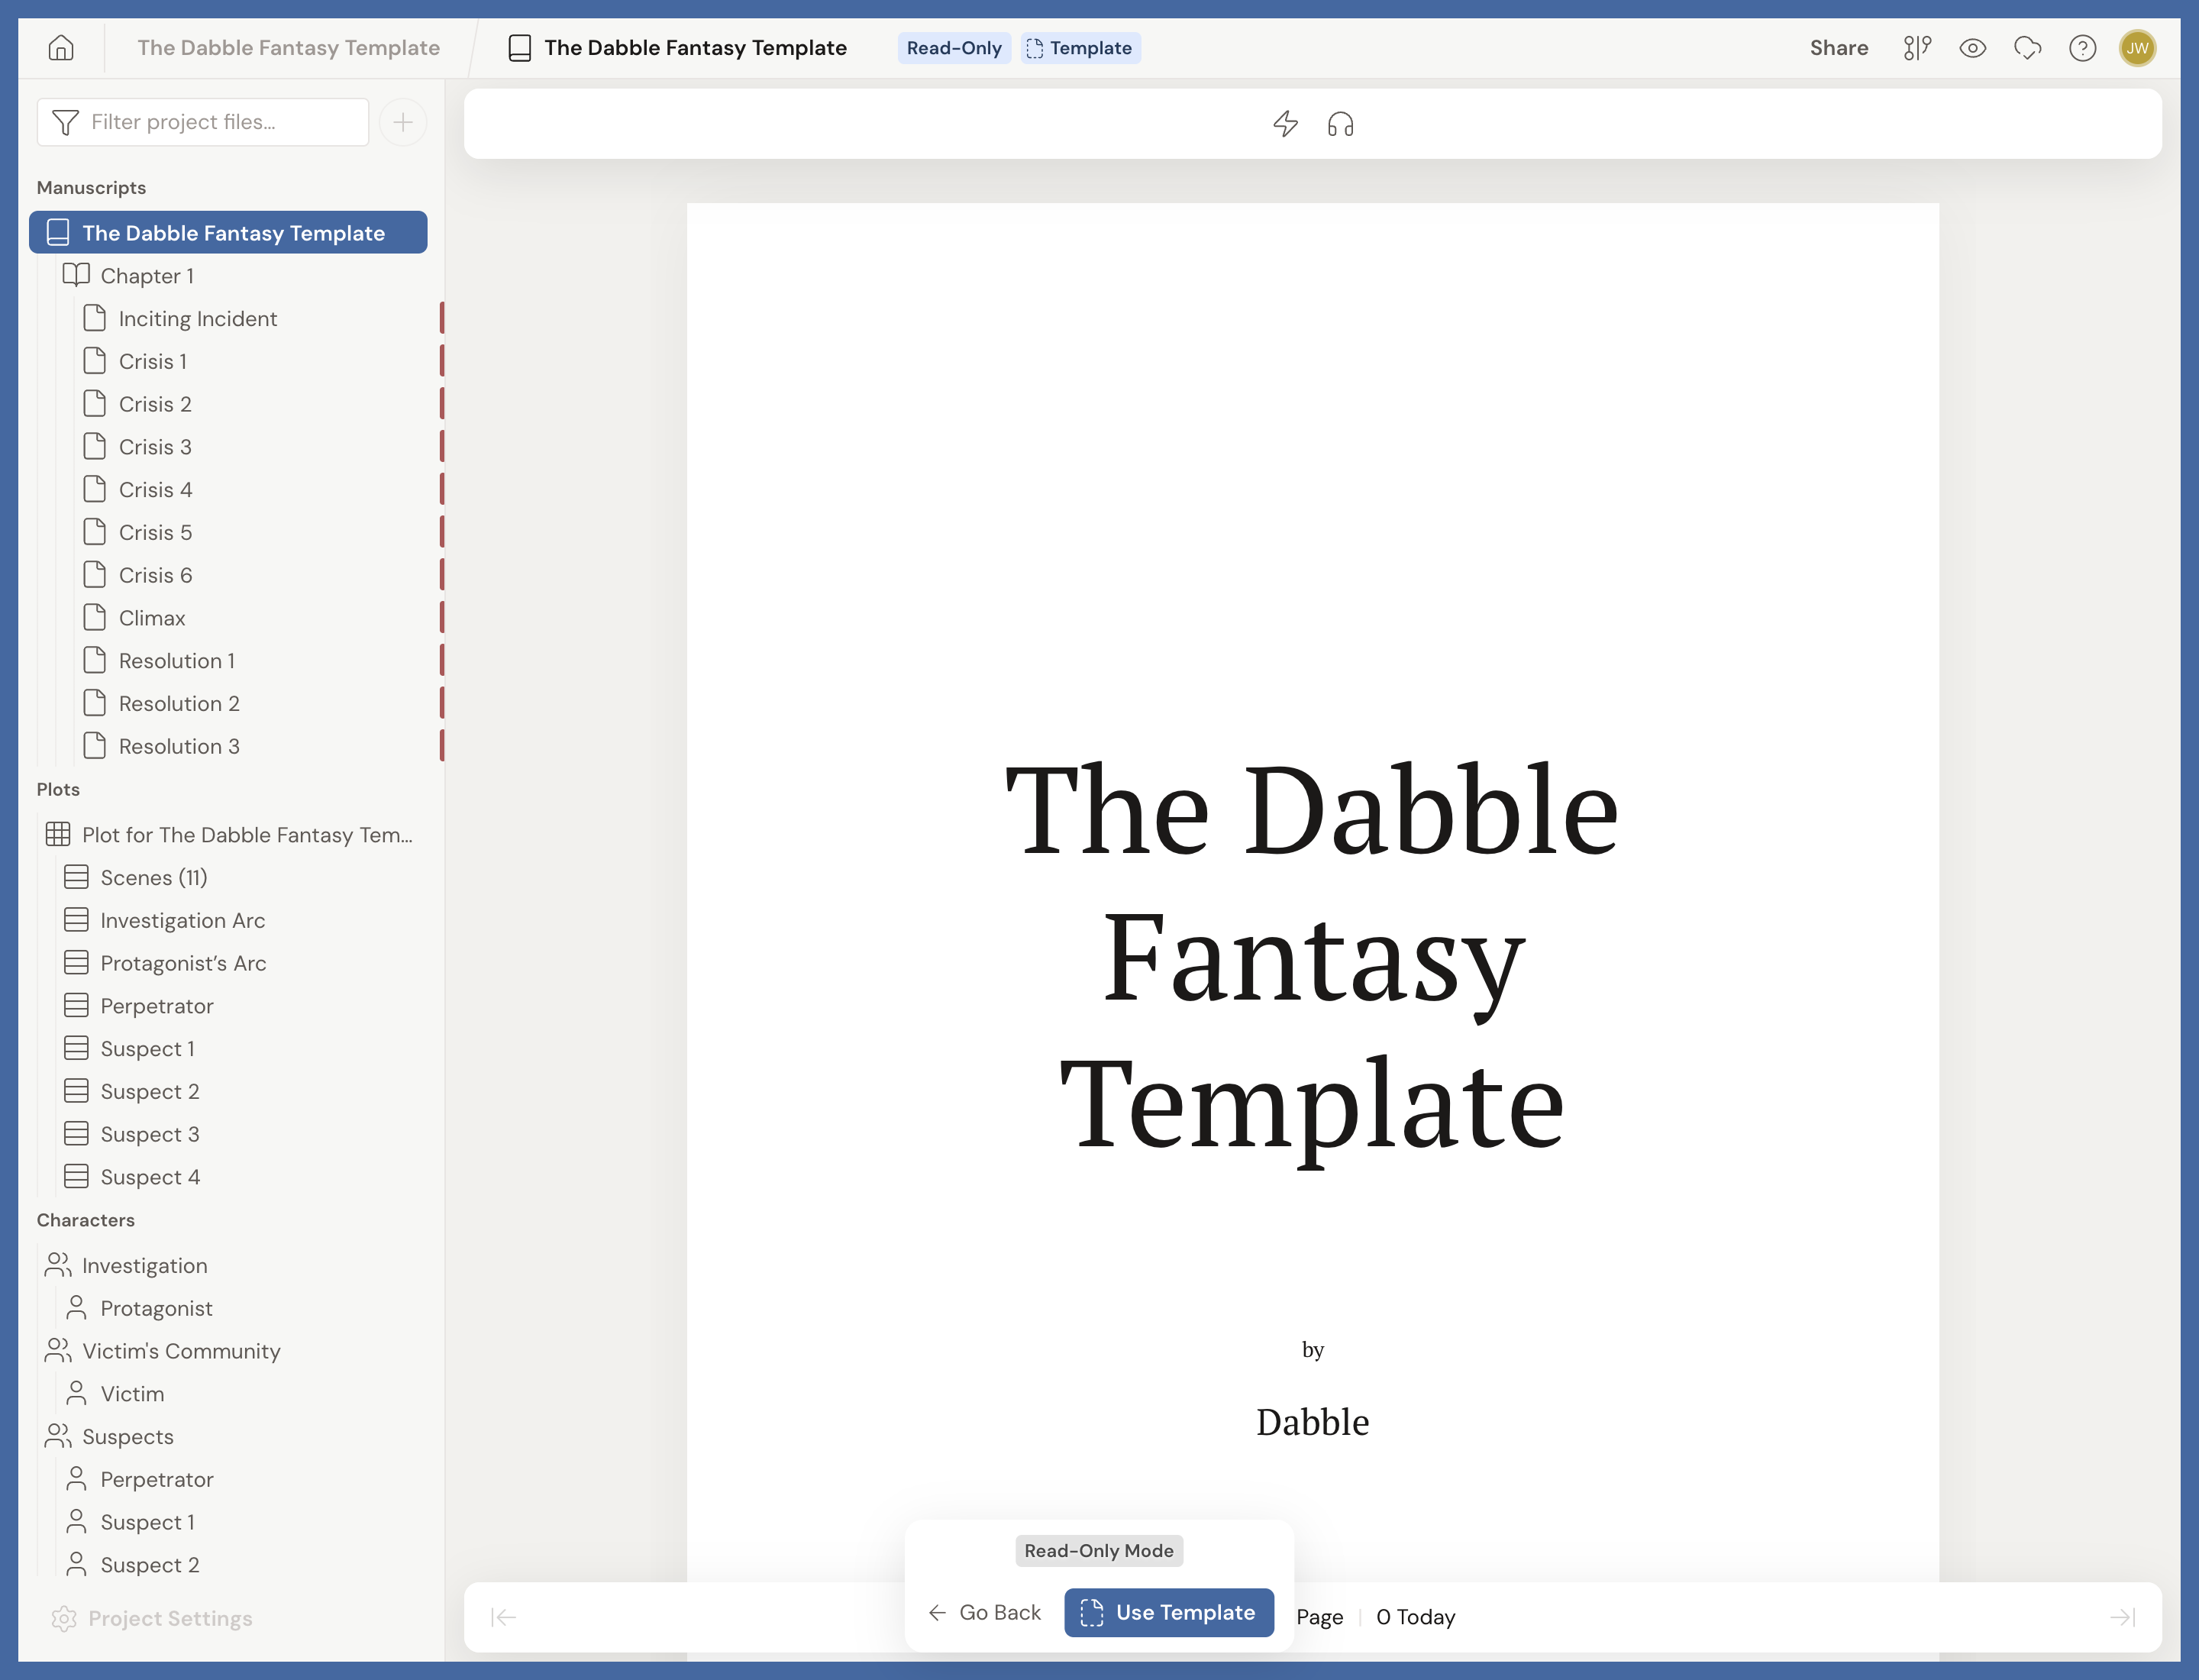Click the Chapter 1 open-book icon
Viewport: 2199px width, 1680px height.
[76, 275]
